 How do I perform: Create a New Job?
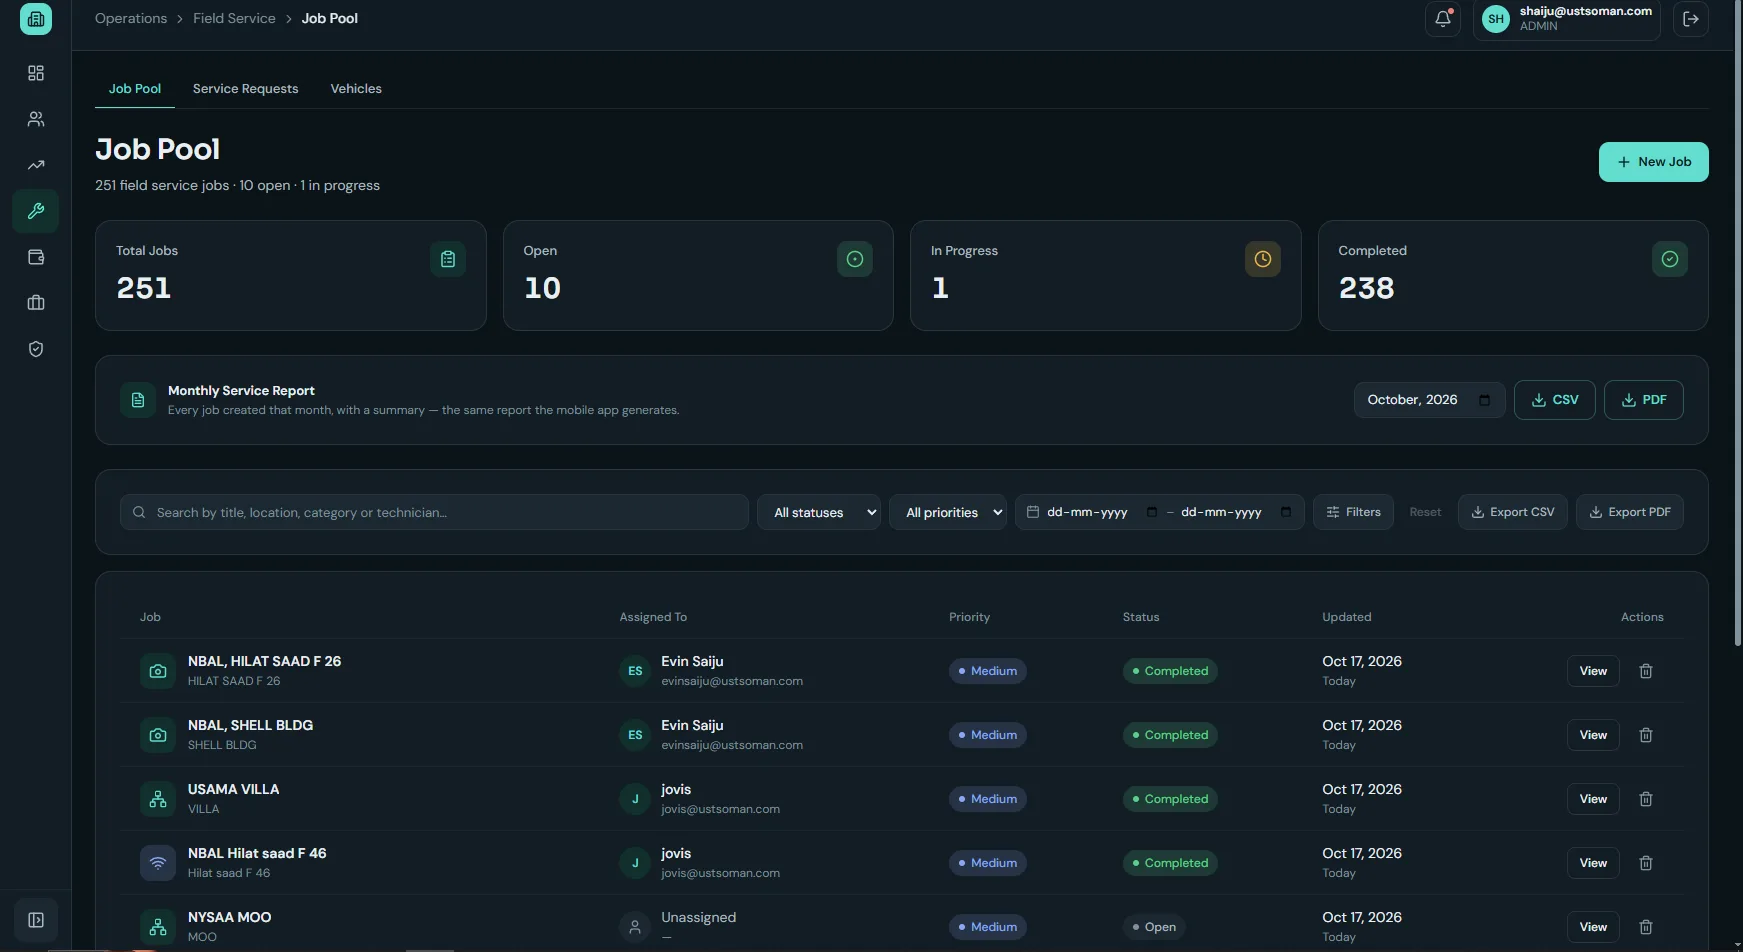[x=1654, y=162]
